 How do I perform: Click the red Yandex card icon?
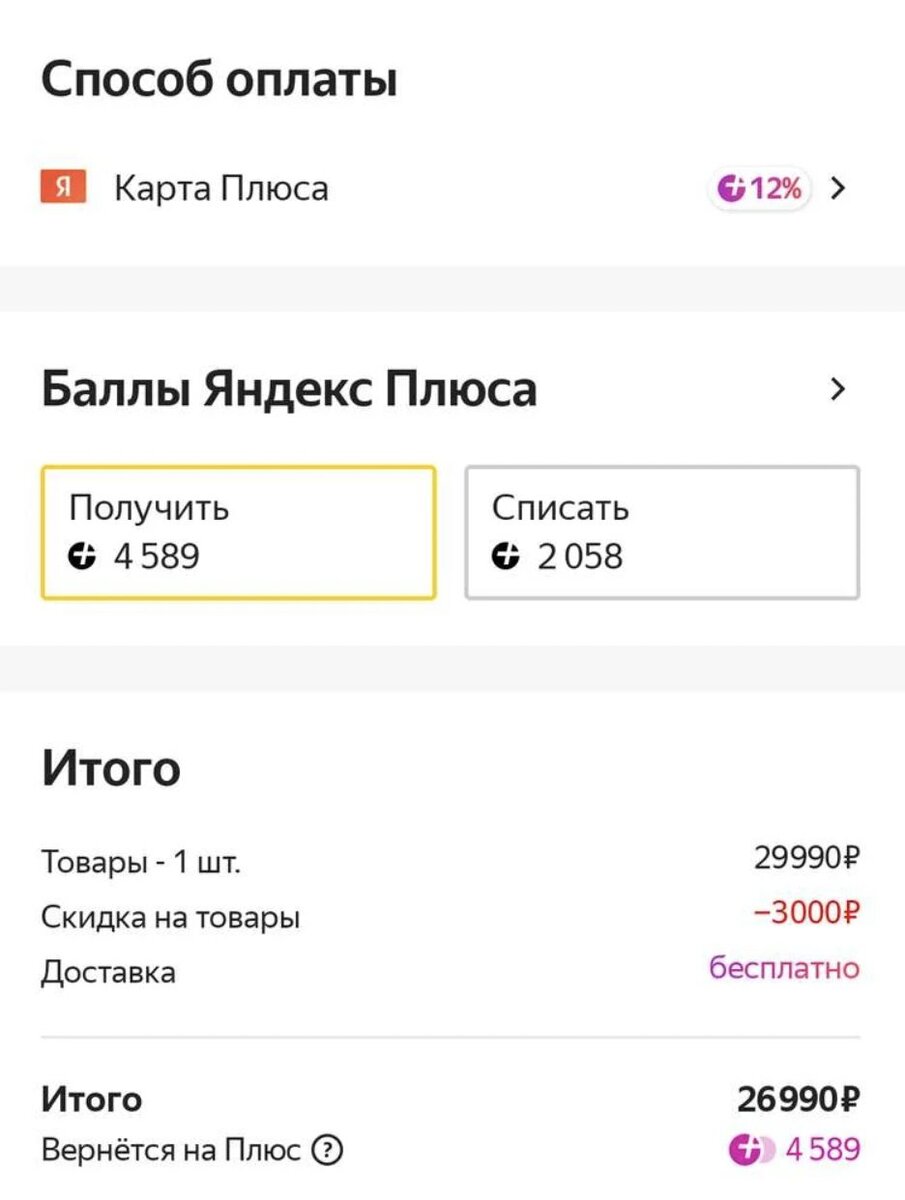click(63, 188)
